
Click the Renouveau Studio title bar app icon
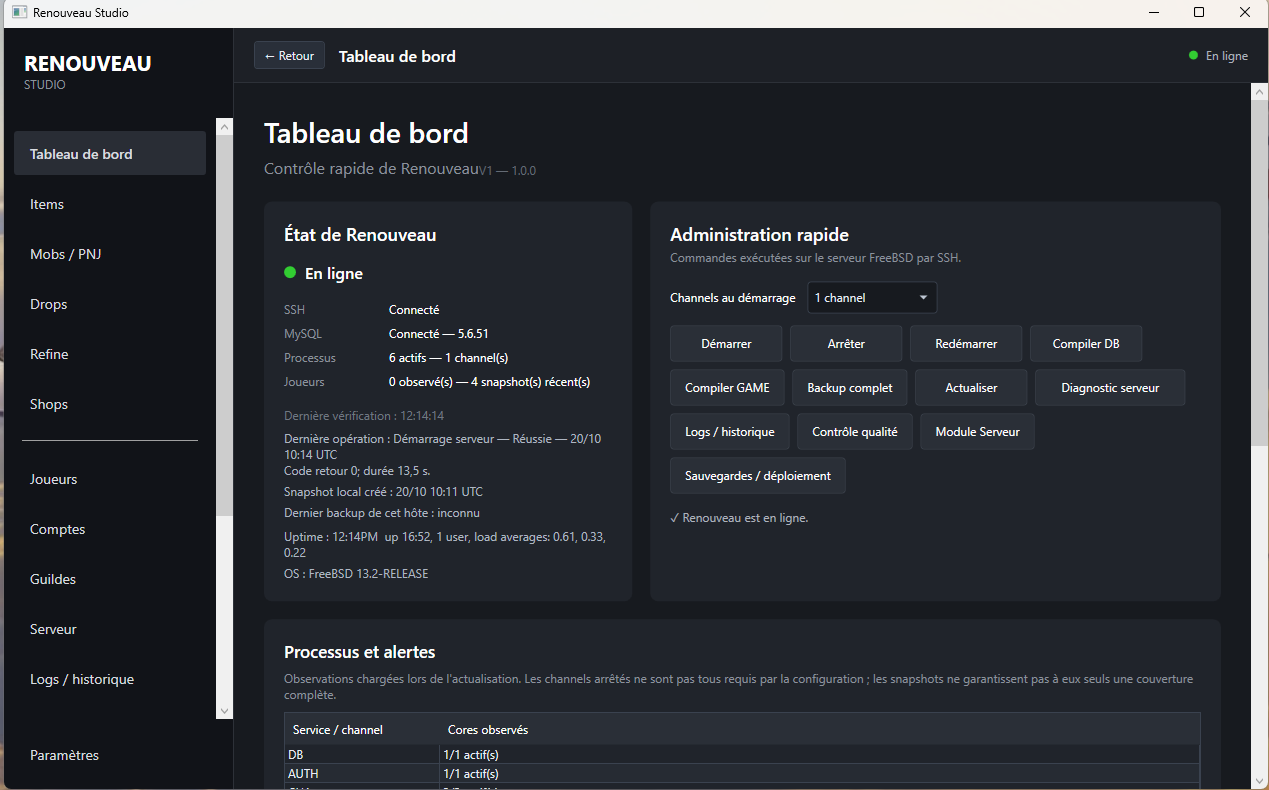(18, 13)
